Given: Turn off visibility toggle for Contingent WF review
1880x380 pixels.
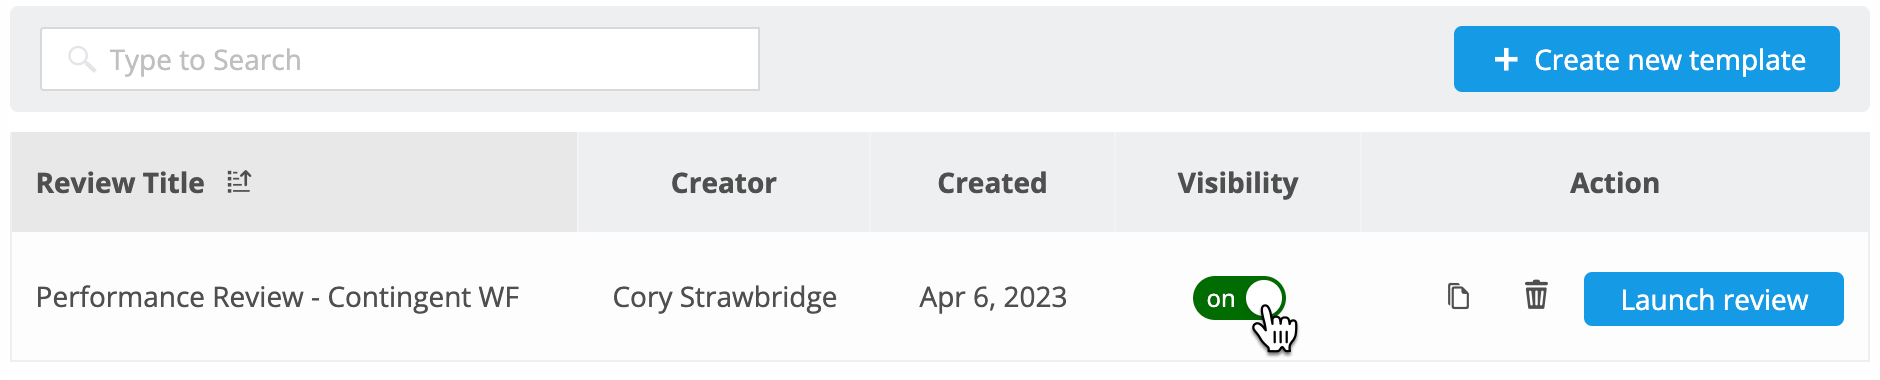Looking at the screenshot, I should [1238, 298].
